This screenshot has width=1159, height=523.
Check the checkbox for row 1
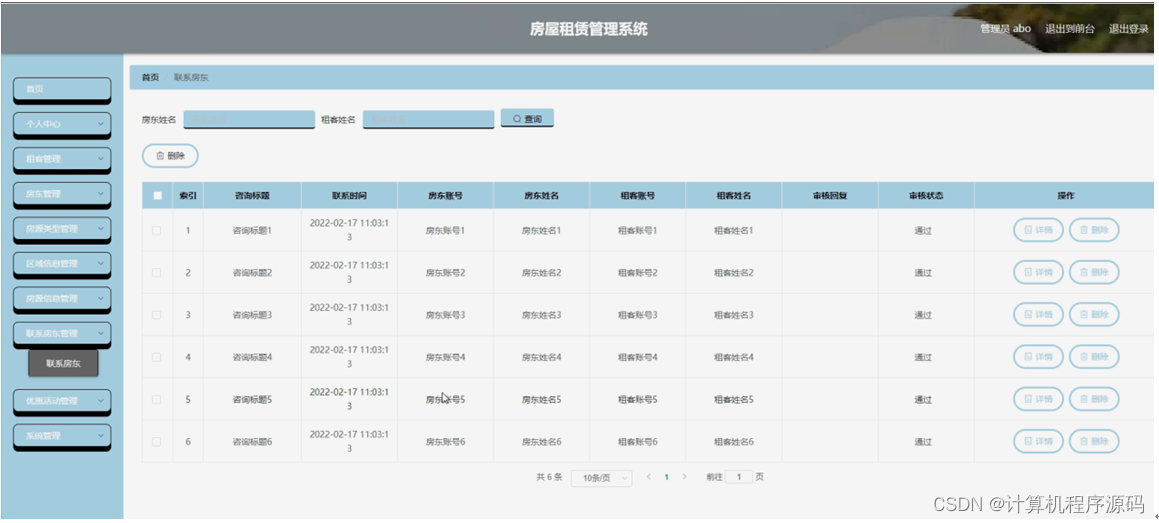pos(157,230)
